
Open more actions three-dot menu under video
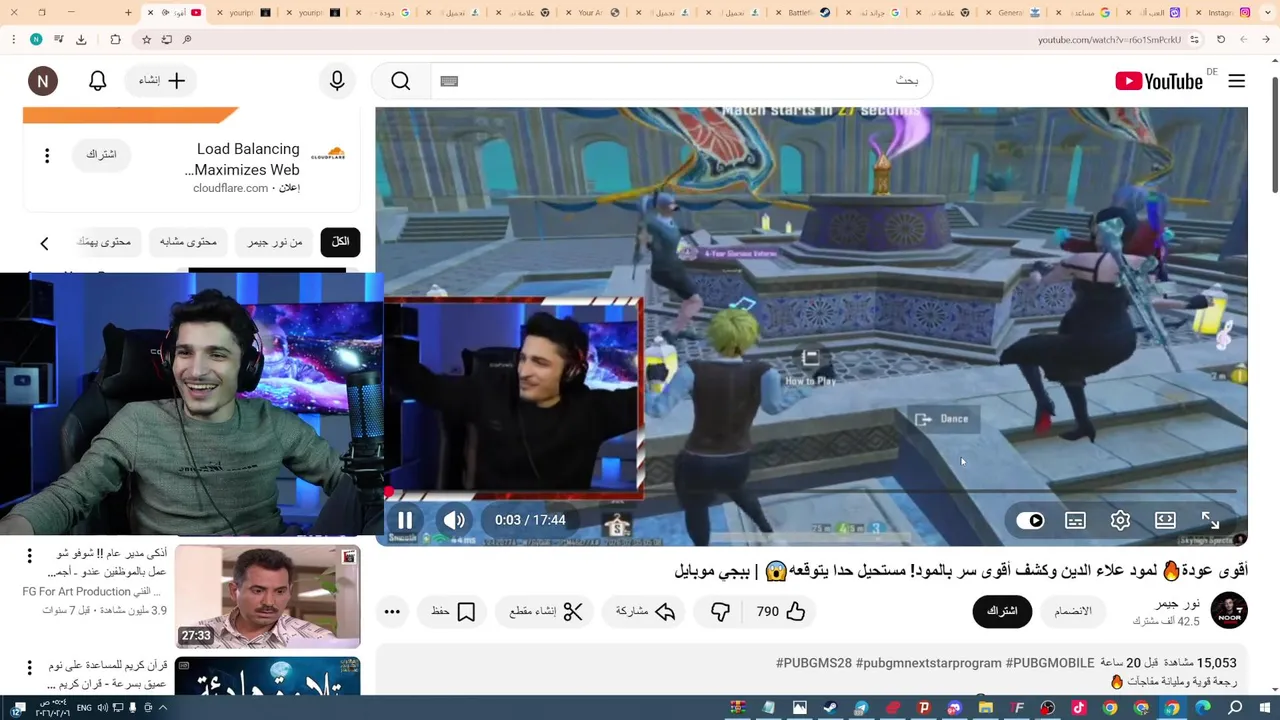pyautogui.click(x=392, y=611)
